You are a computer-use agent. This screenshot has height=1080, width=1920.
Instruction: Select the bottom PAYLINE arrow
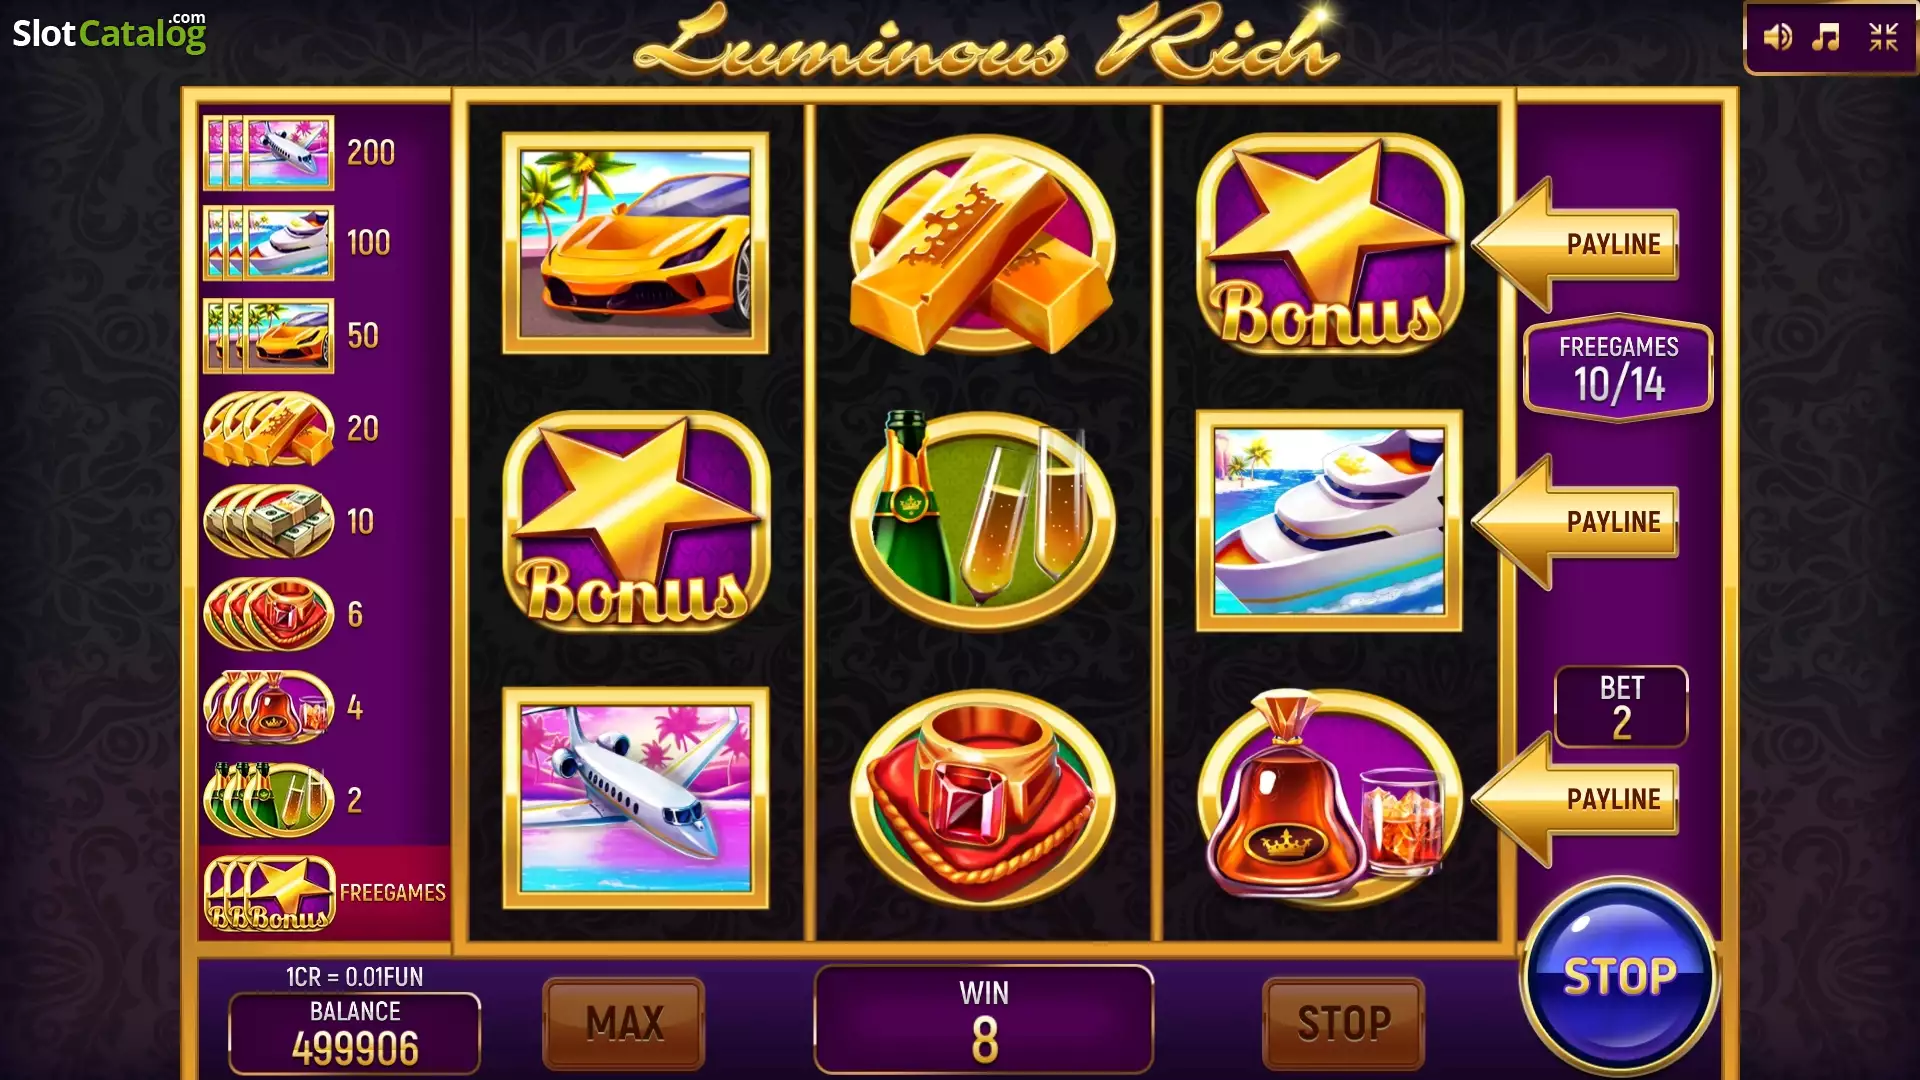pos(1575,799)
